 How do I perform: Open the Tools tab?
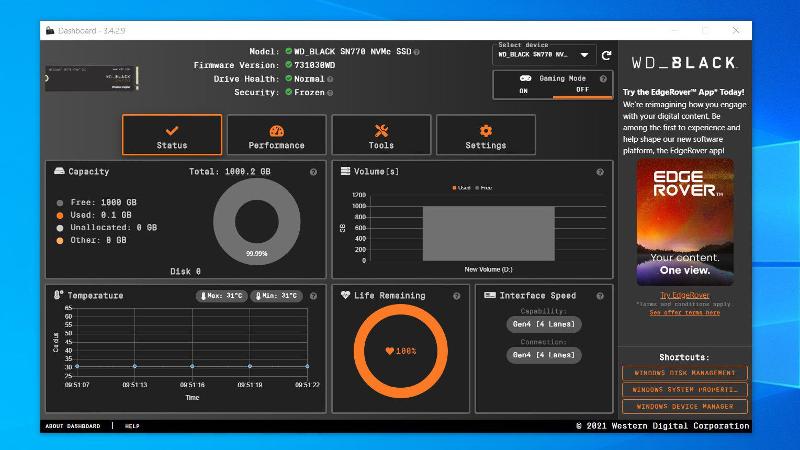(x=381, y=135)
